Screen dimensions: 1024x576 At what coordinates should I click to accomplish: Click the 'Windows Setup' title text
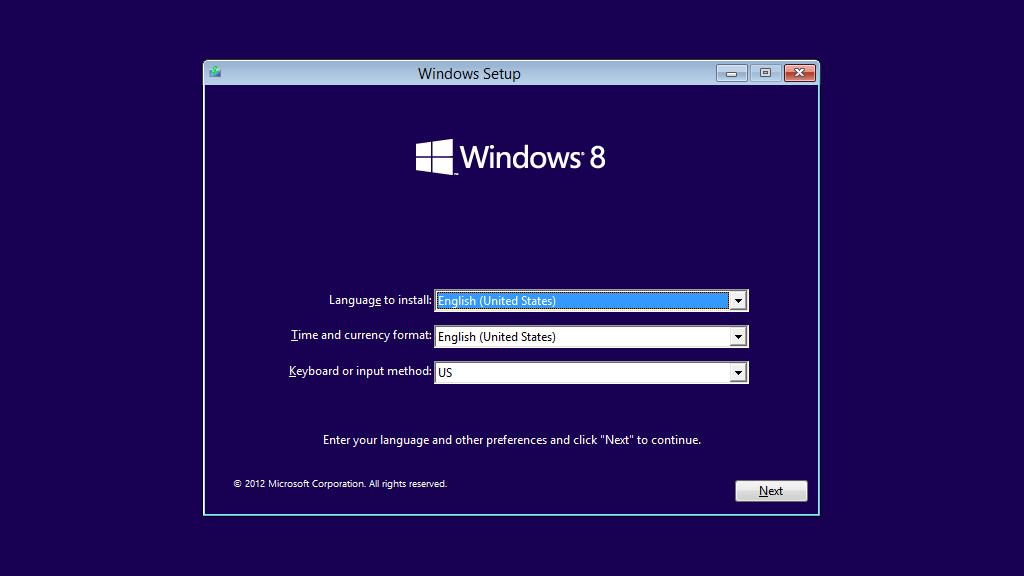[x=469, y=74]
